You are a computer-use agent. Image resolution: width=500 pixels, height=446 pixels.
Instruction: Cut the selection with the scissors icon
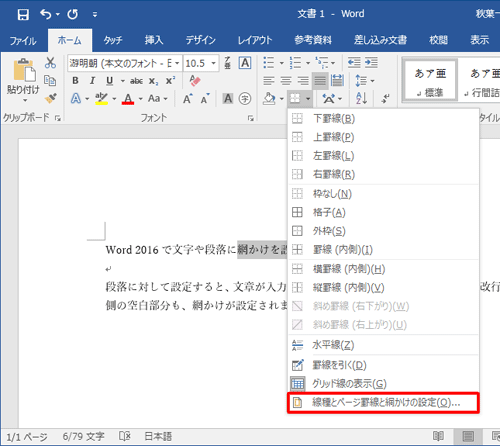[50, 63]
